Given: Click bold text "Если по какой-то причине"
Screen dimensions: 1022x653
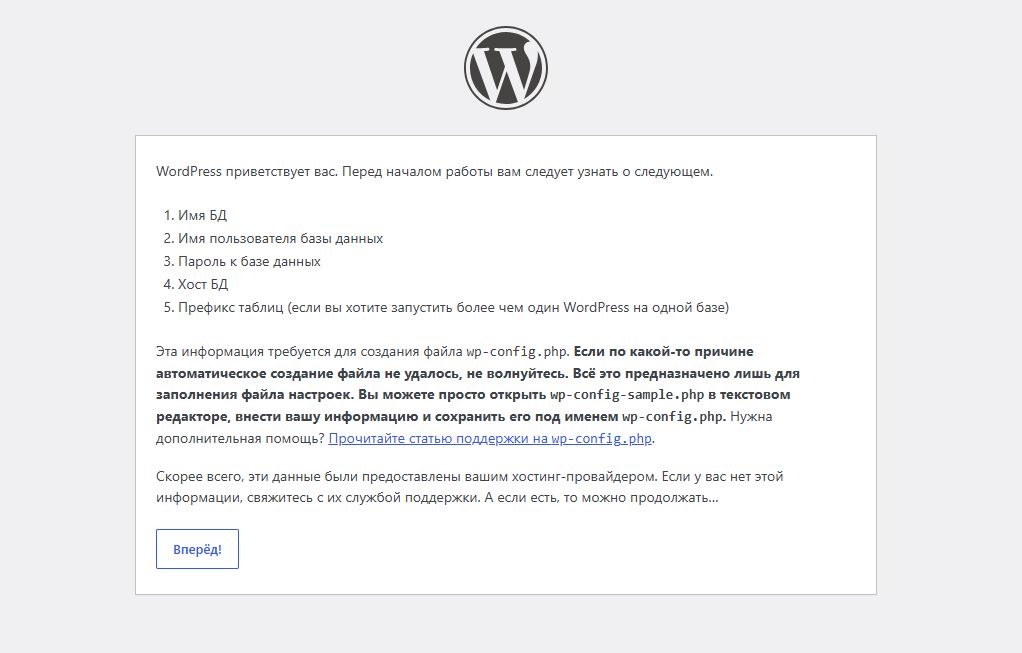Looking at the screenshot, I should pos(664,351).
